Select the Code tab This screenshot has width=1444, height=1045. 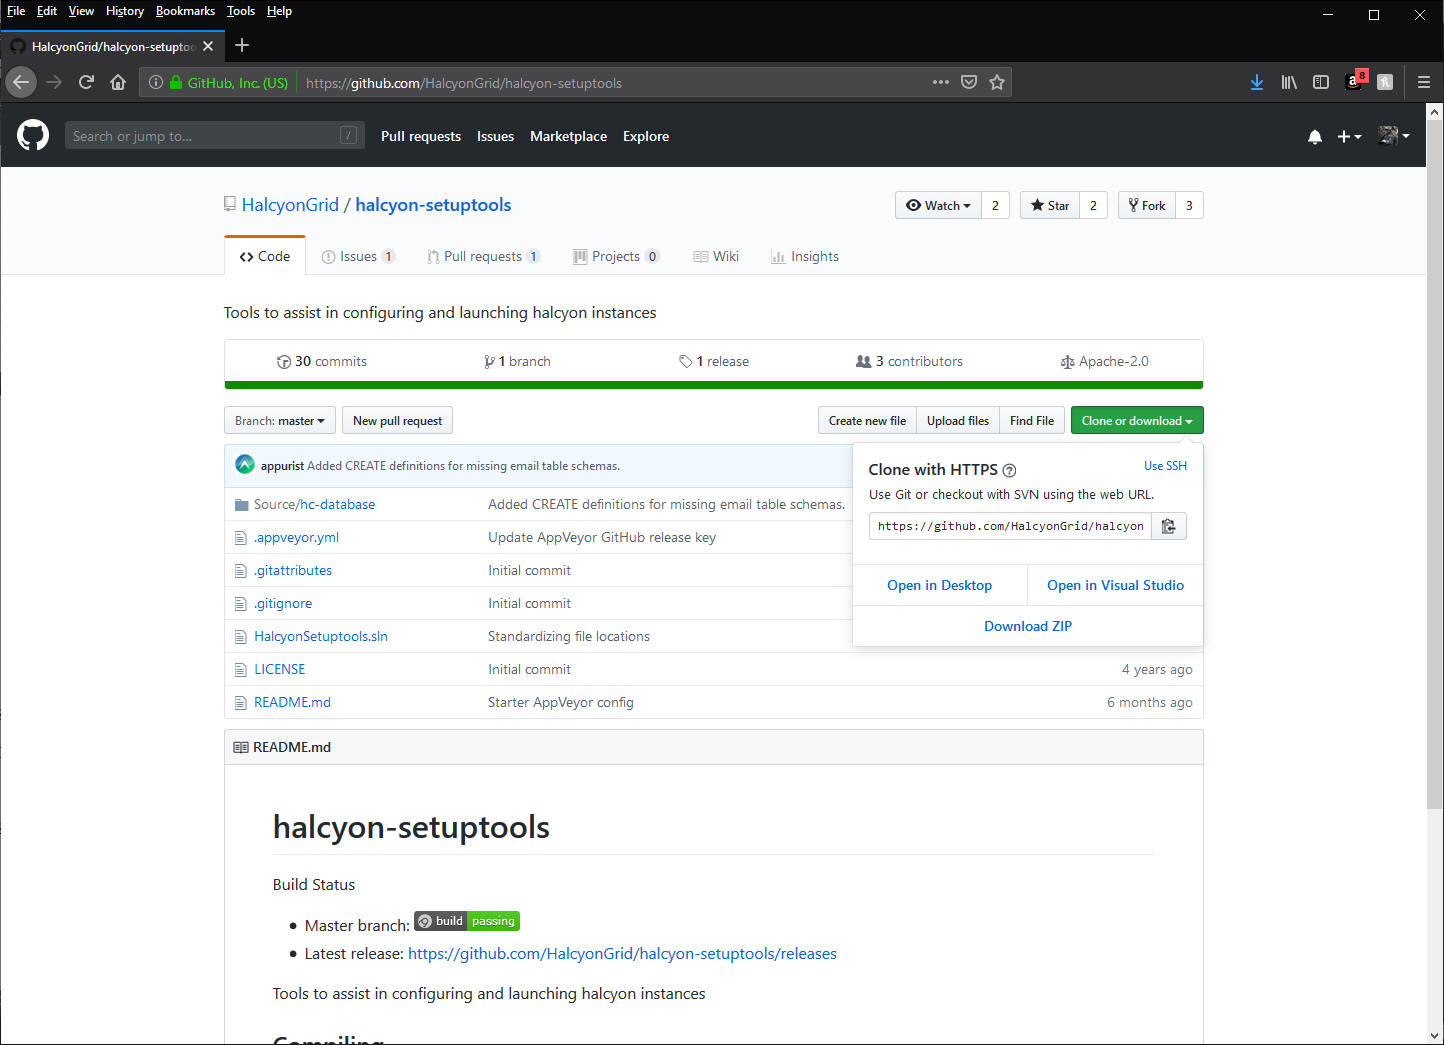click(x=265, y=256)
